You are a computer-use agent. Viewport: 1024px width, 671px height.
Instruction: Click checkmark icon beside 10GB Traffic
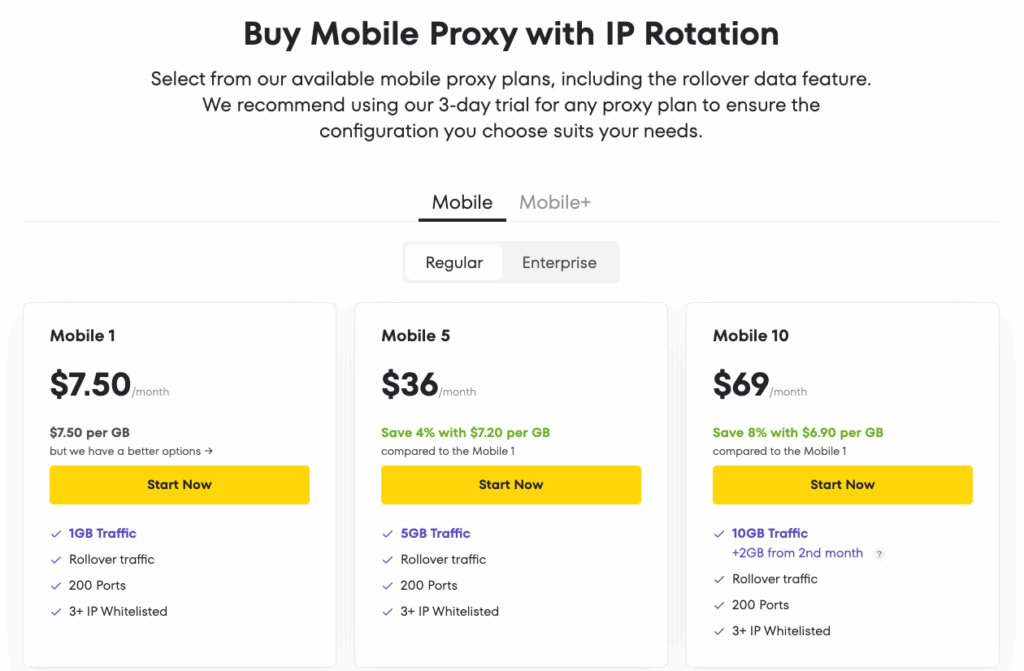720,534
